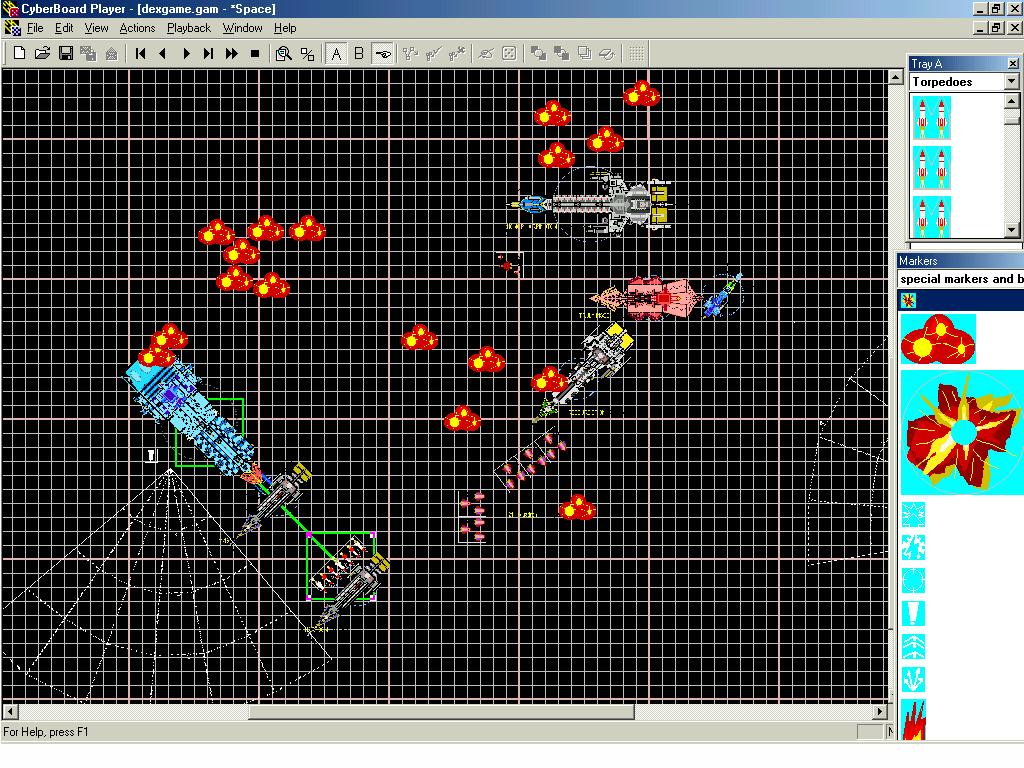Stop playback with the square icon
This screenshot has width=1024, height=768.
[255, 54]
